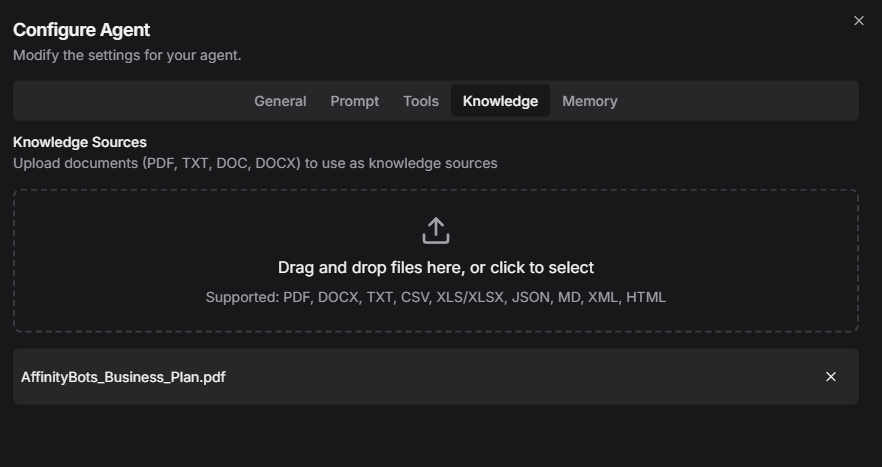Remove AffinityBots_Business_Plan.pdf from knowledge sources
This screenshot has width=882, height=467.
(830, 377)
